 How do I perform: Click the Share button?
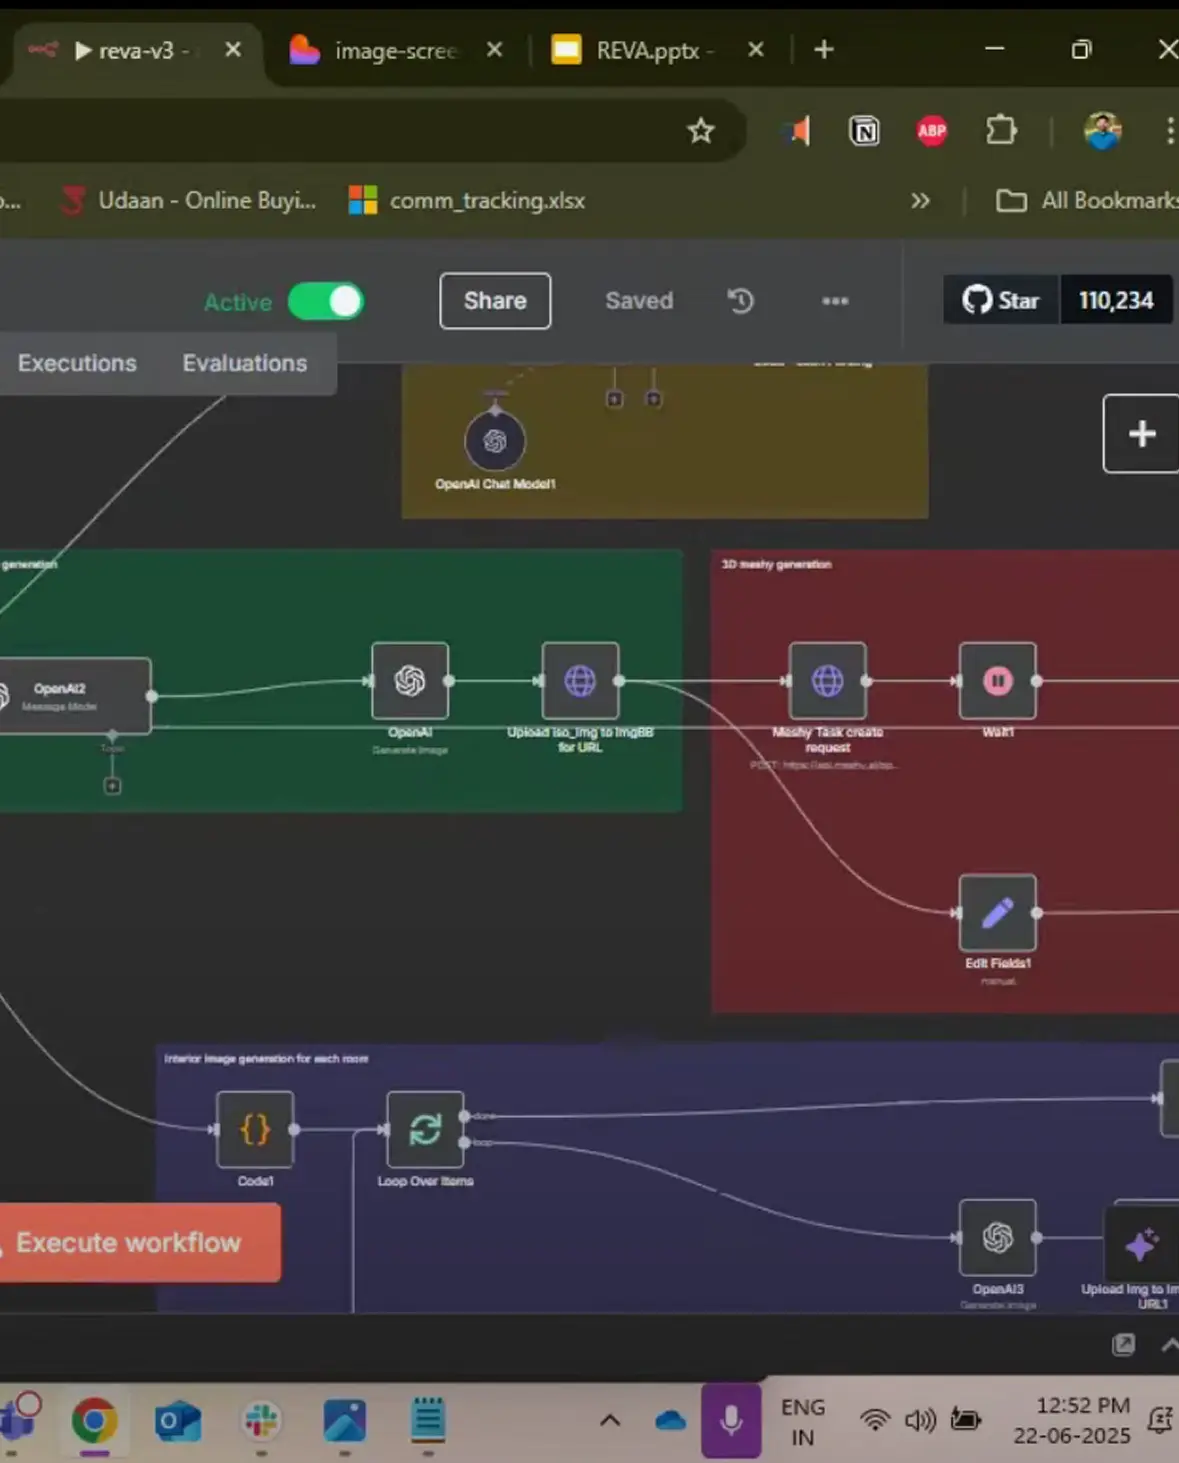pos(495,301)
